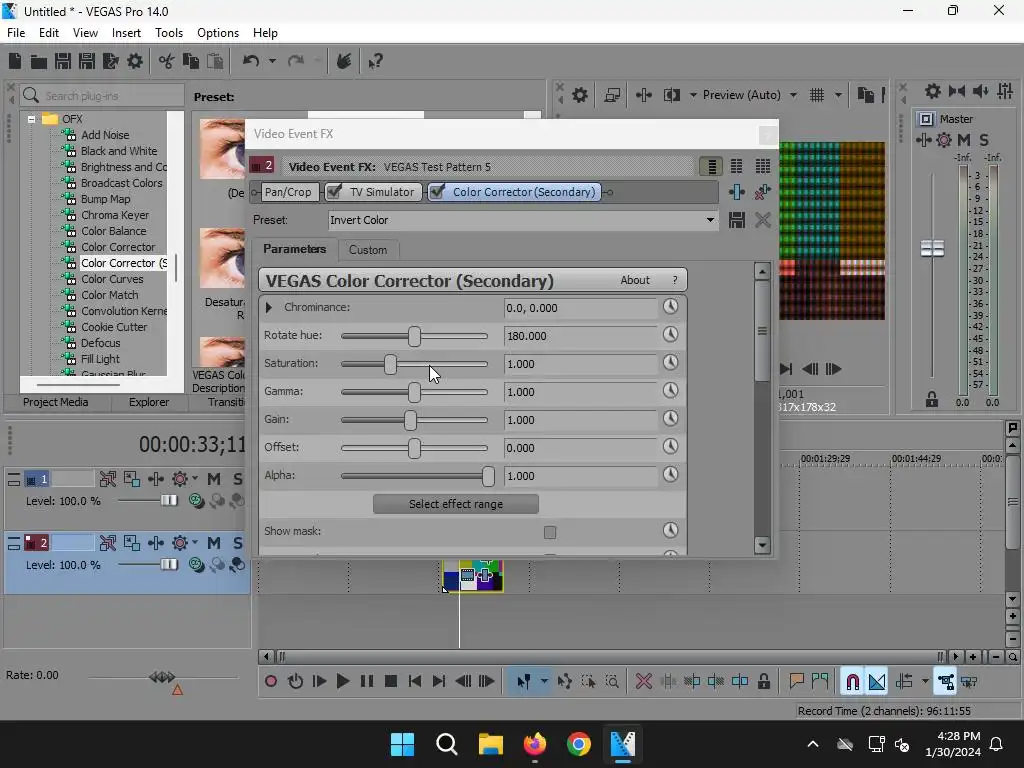This screenshot has width=1024, height=768.
Task: Click the Split Screen View icon in preview
Action: [x=672, y=95]
